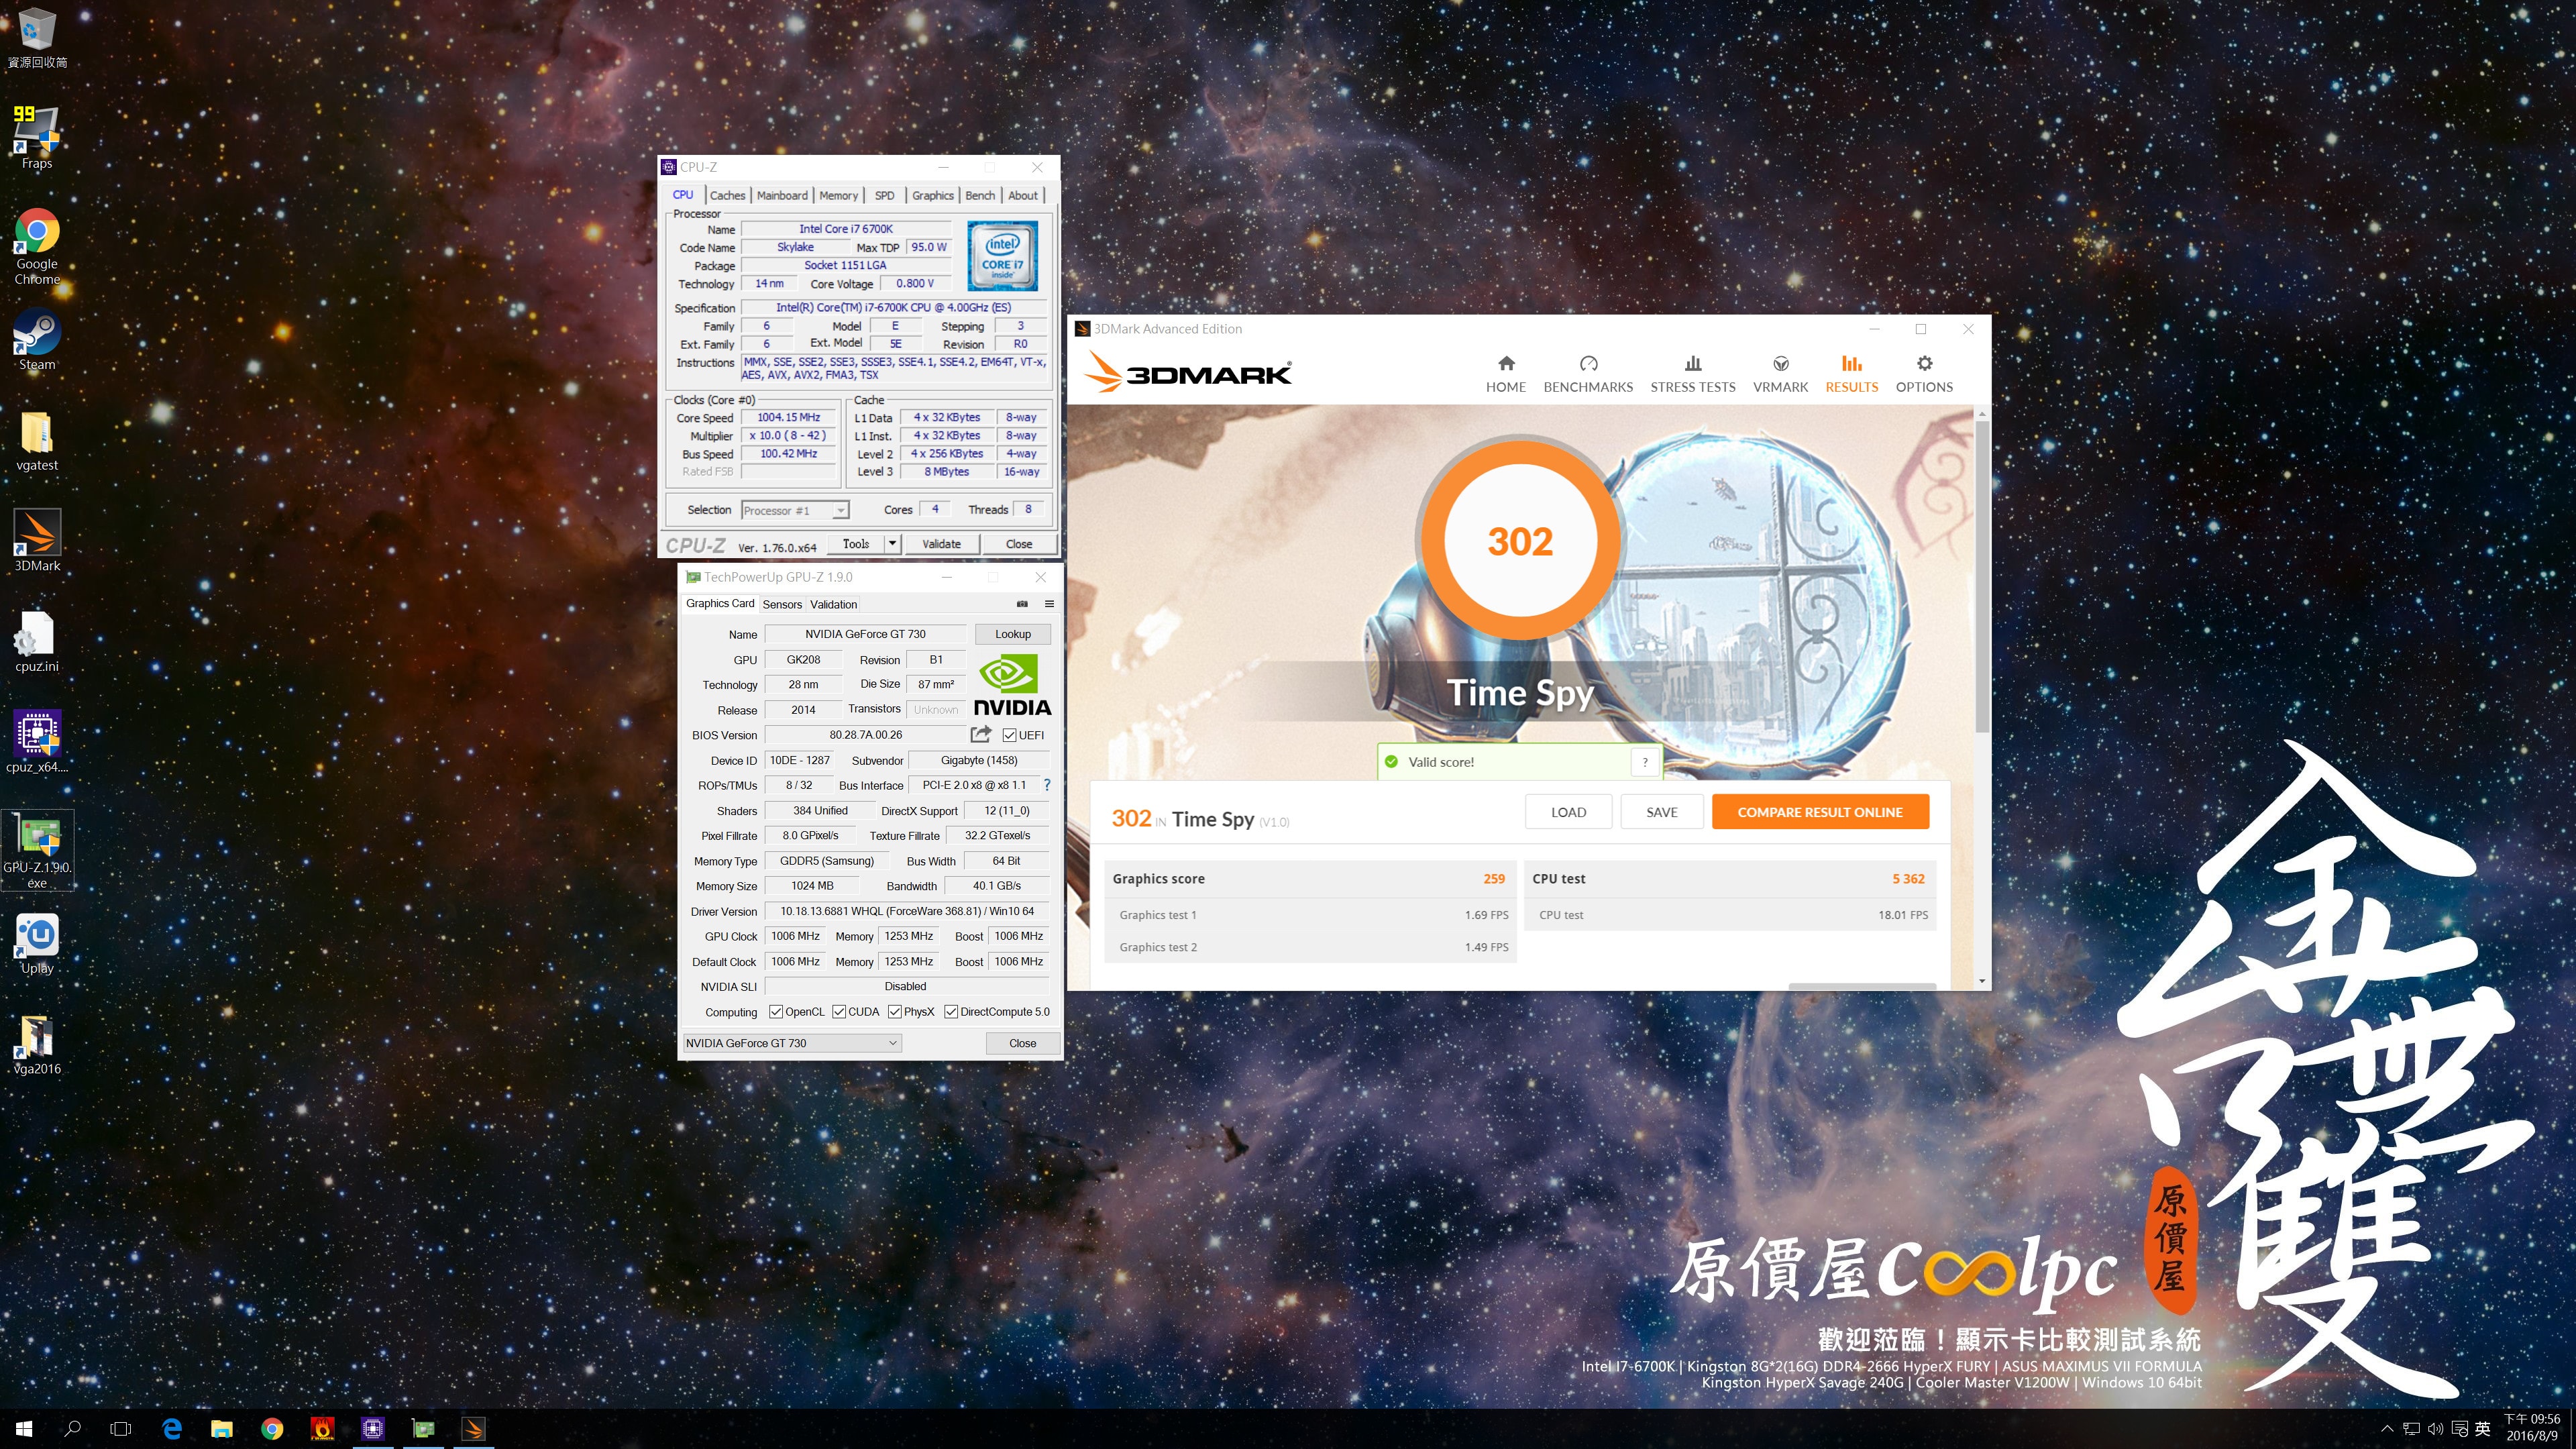
Task: Open 3DMark BENCHMARKS section
Action: click(1588, 374)
